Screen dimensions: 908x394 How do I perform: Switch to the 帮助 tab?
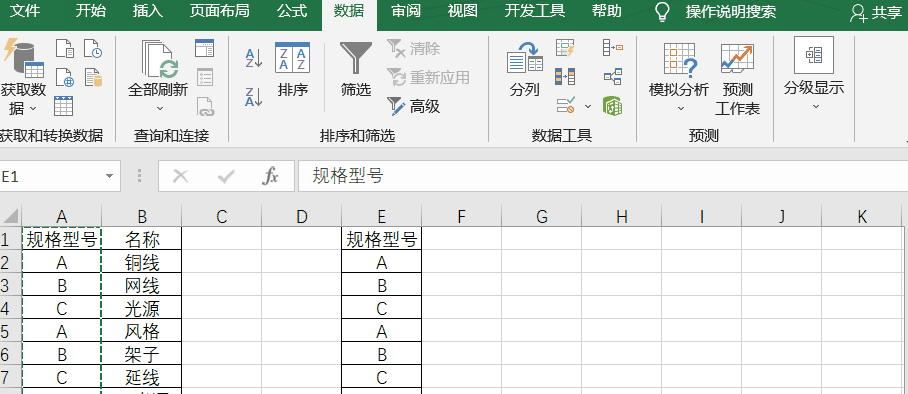[x=607, y=11]
